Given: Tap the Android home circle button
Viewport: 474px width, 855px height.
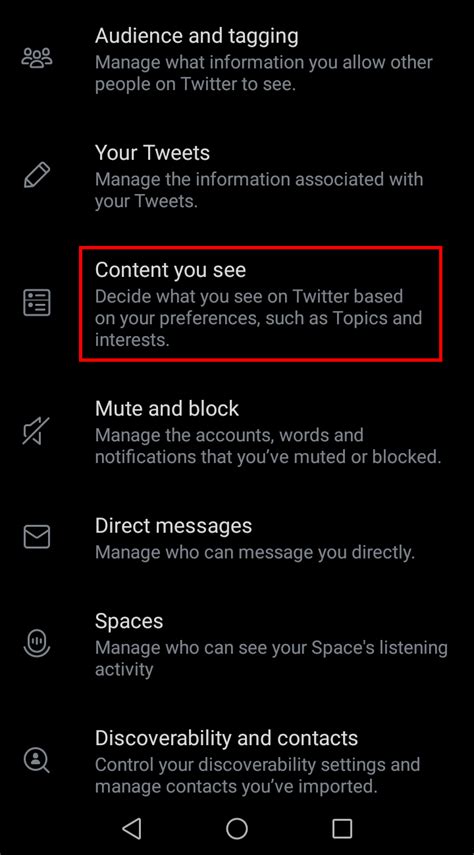Looking at the screenshot, I should pyautogui.click(x=237, y=828).
